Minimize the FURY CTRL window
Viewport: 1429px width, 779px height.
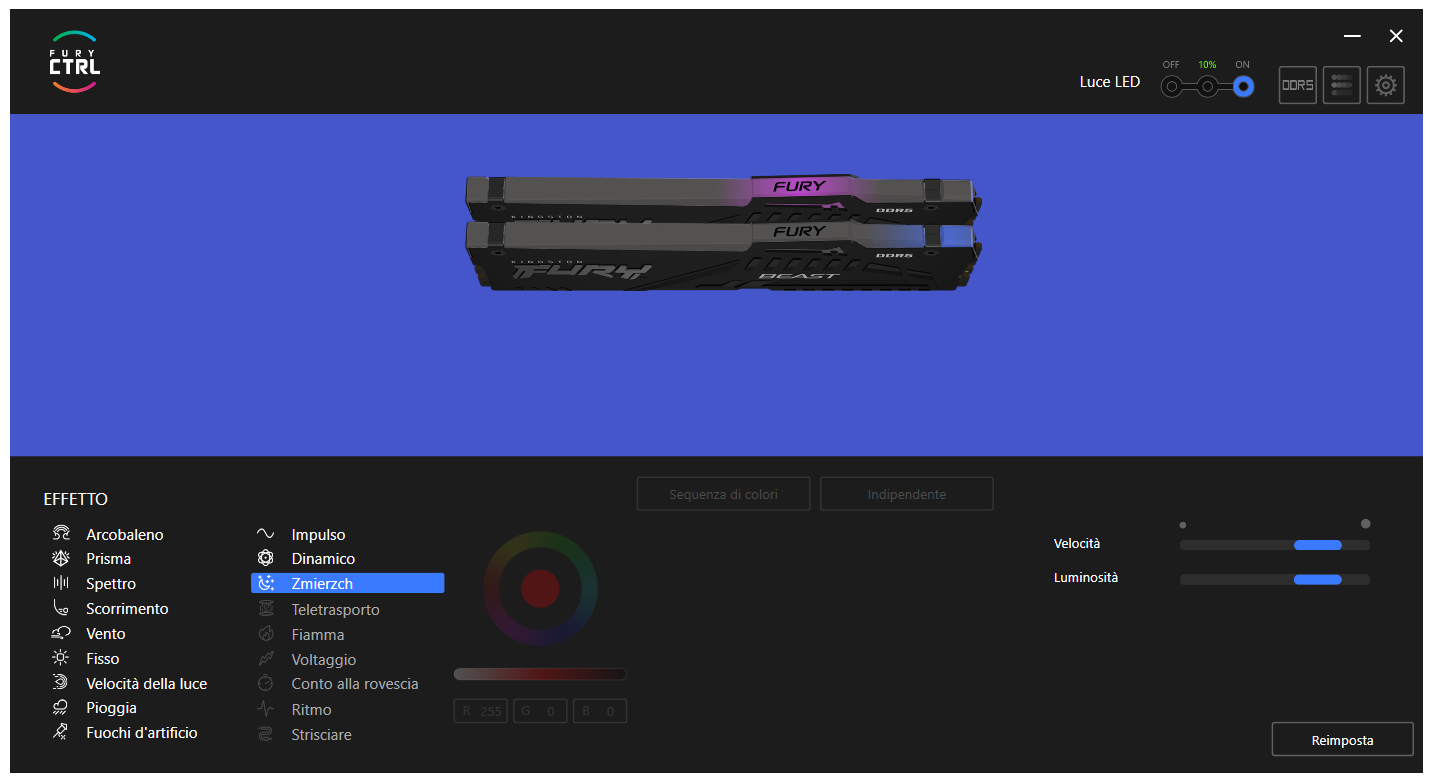[x=1352, y=36]
